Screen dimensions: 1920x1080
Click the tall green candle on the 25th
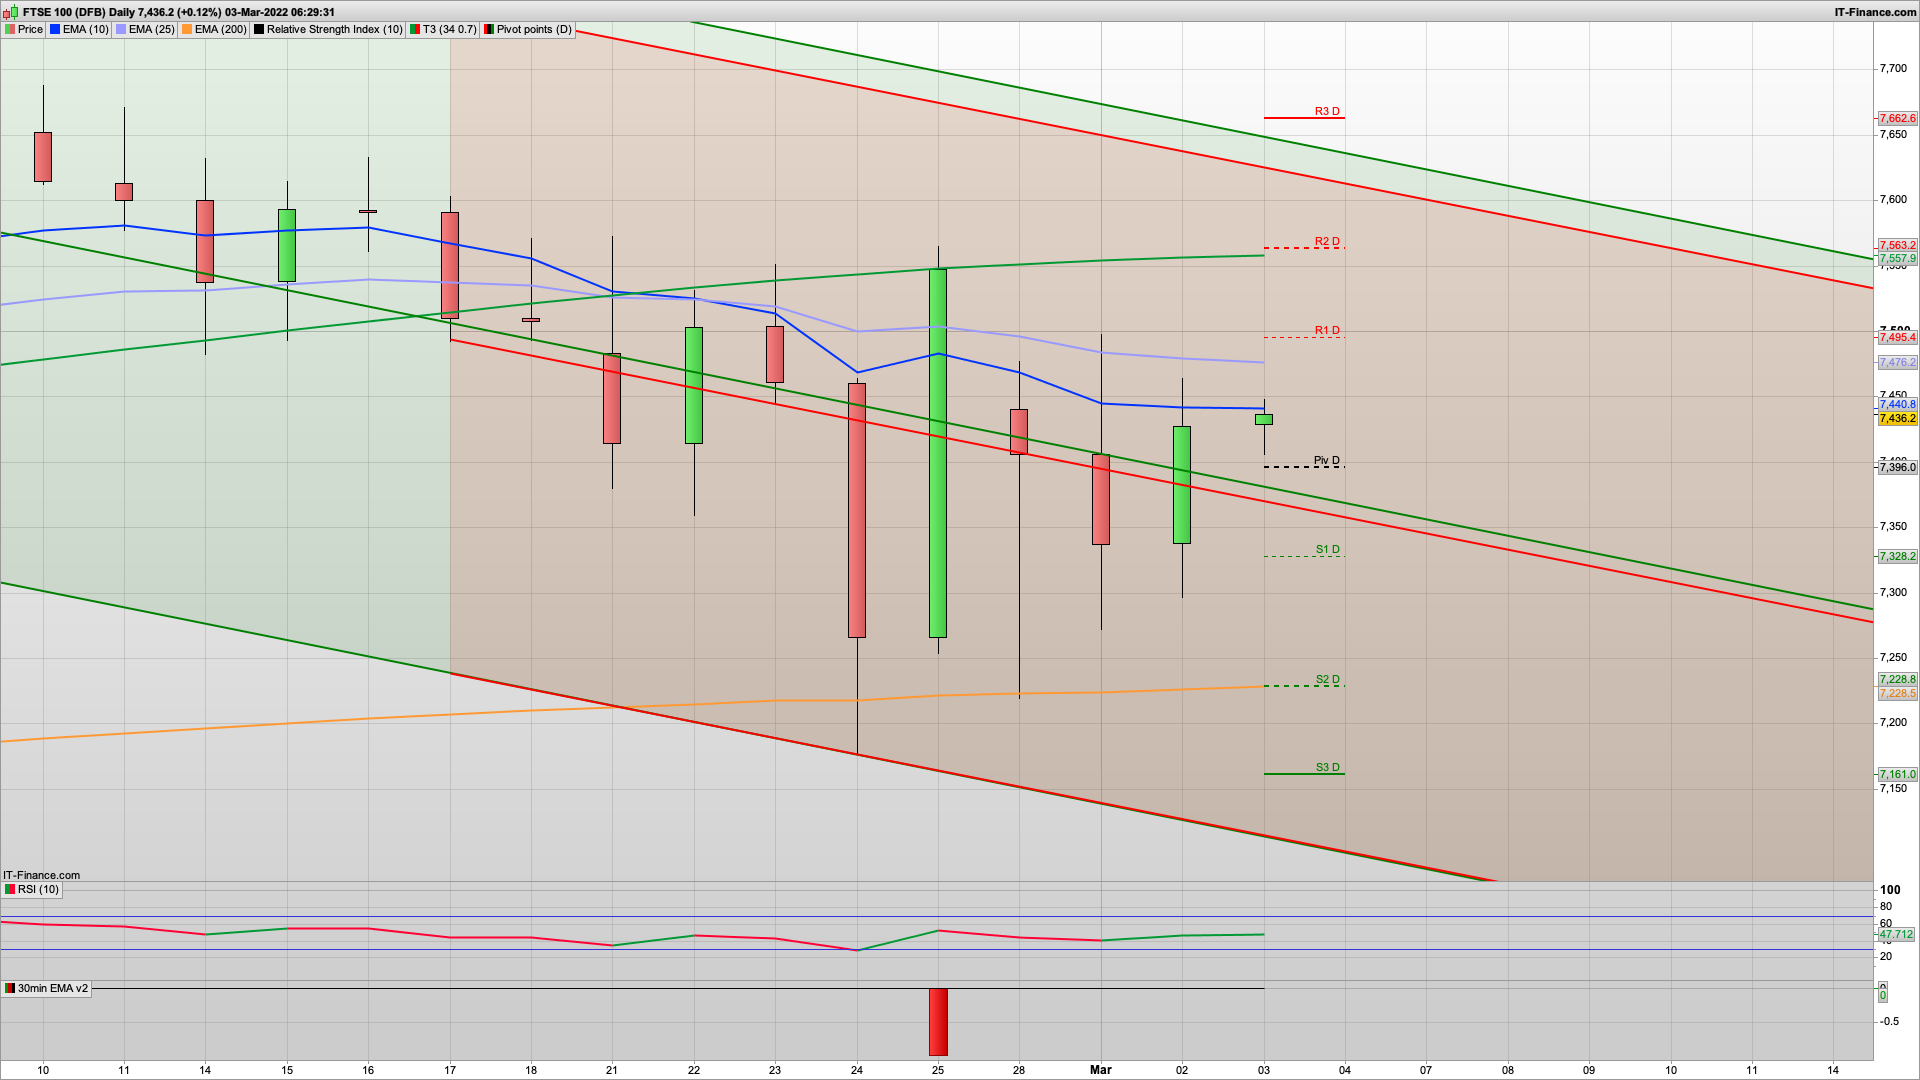pyautogui.click(x=938, y=452)
